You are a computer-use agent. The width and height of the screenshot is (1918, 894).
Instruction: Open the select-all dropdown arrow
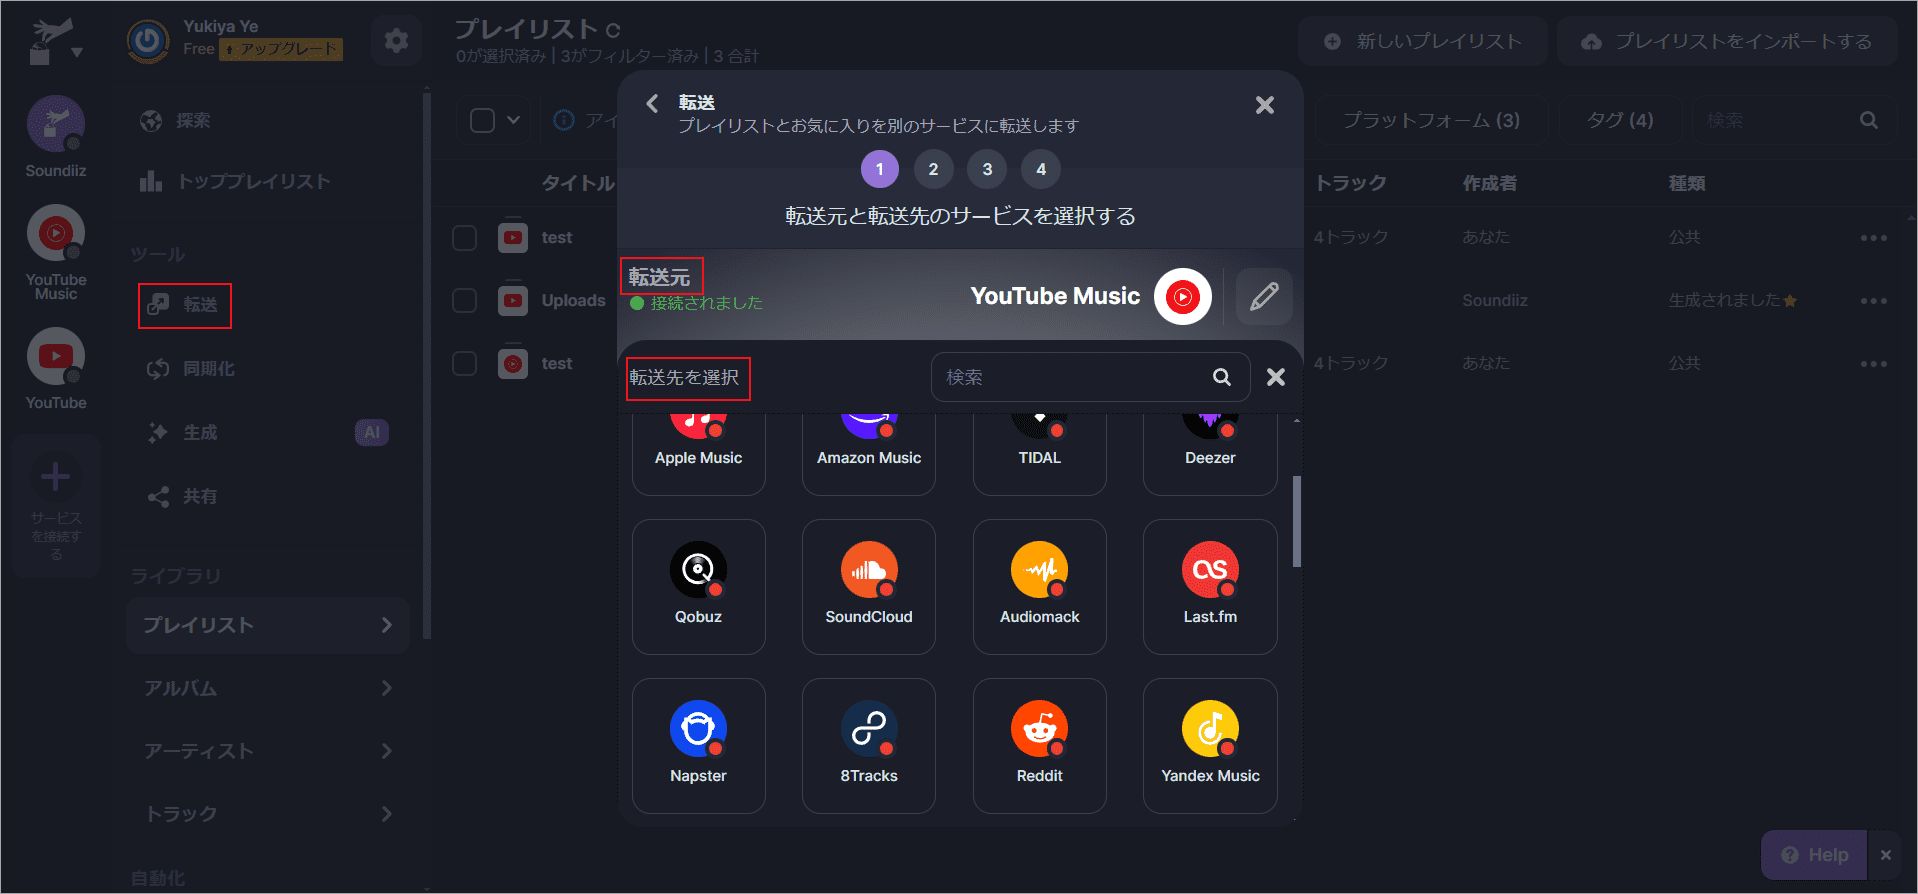click(x=513, y=120)
